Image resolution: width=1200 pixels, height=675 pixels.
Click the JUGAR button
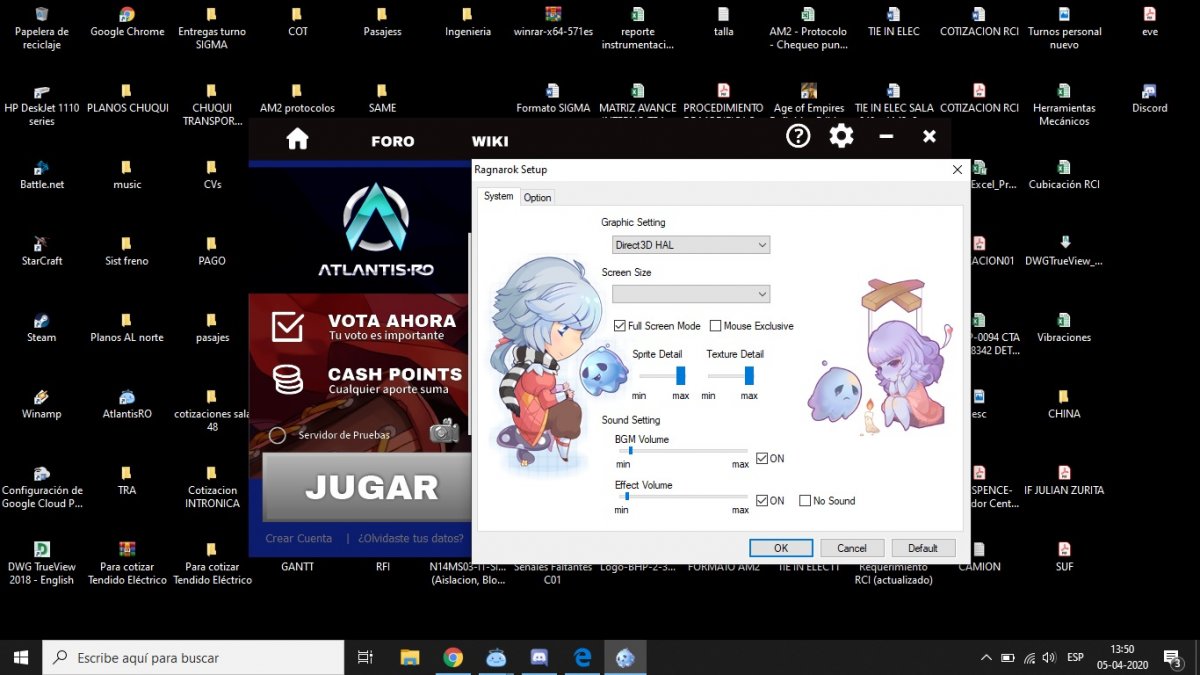(x=367, y=487)
